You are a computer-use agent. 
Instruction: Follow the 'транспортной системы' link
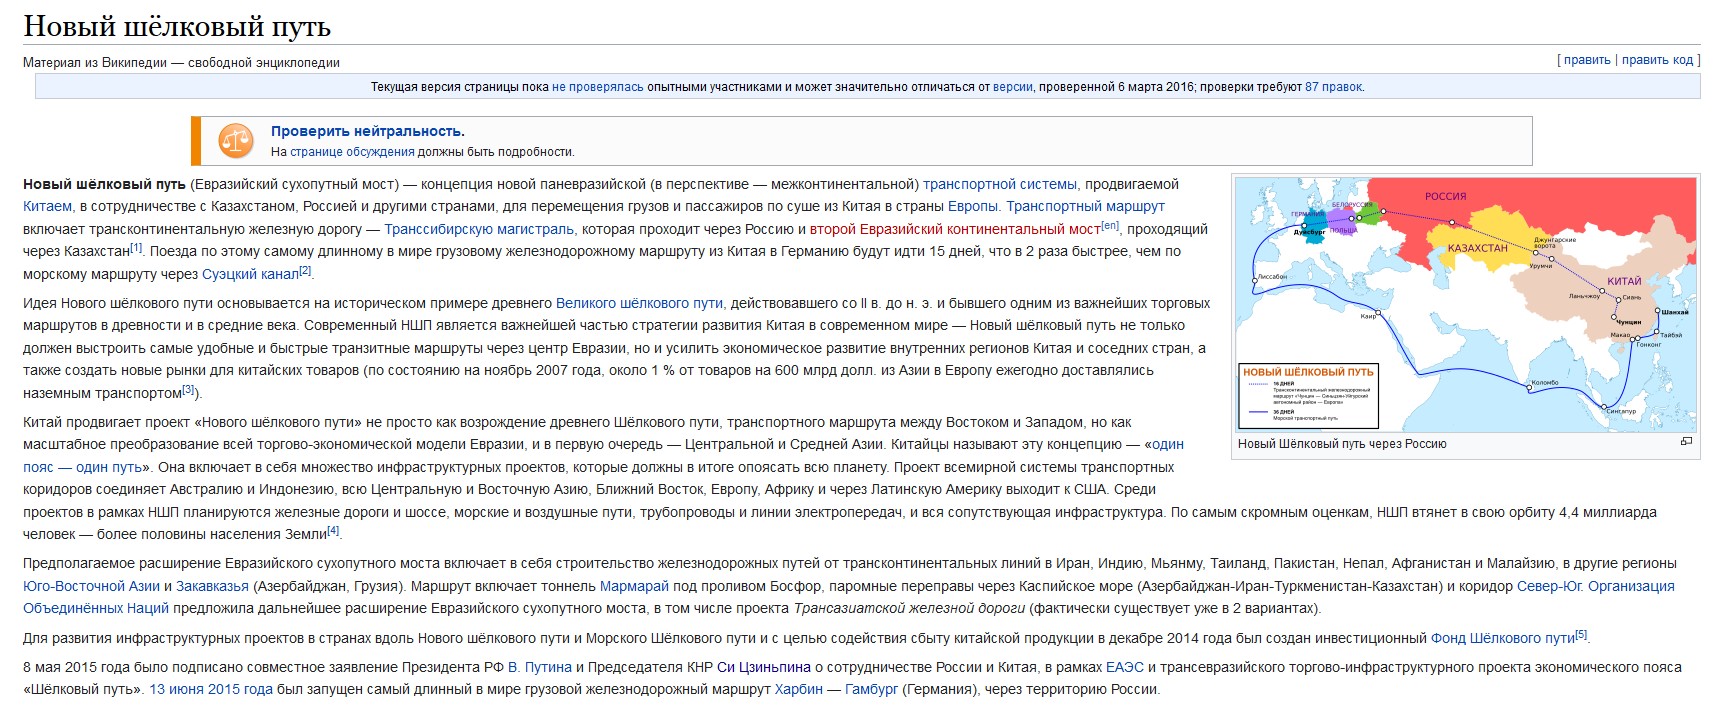[1000, 184]
